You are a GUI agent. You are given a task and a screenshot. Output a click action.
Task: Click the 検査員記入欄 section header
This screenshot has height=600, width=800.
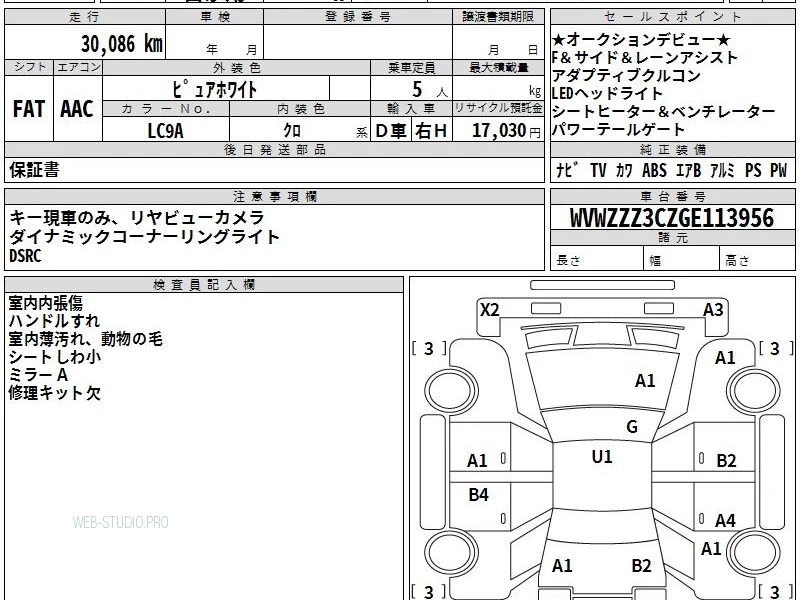[x=204, y=285]
